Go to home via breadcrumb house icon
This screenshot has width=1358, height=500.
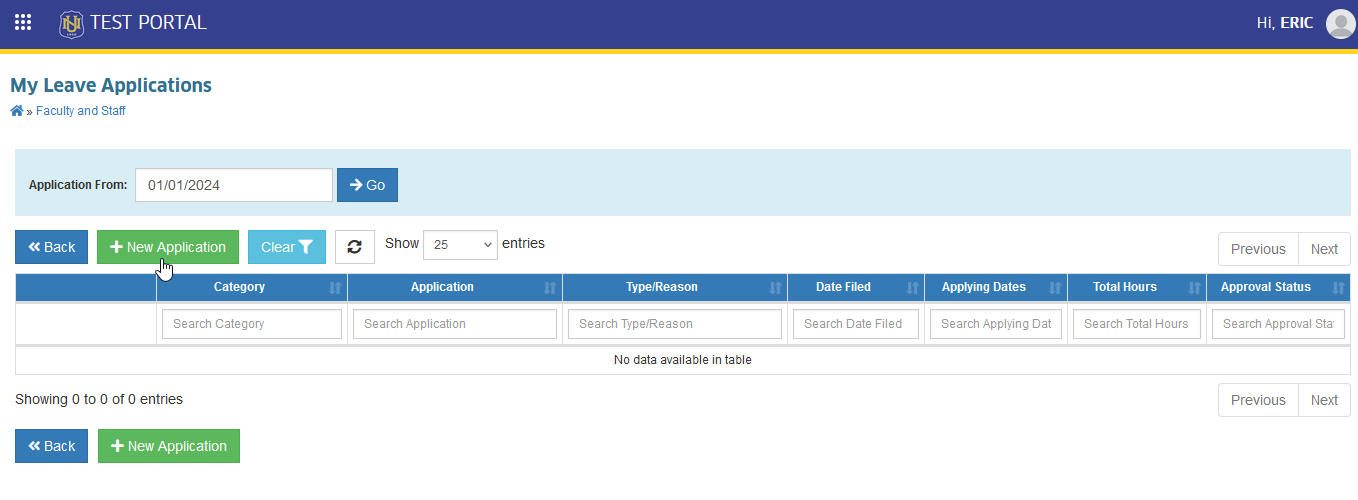click(17, 111)
